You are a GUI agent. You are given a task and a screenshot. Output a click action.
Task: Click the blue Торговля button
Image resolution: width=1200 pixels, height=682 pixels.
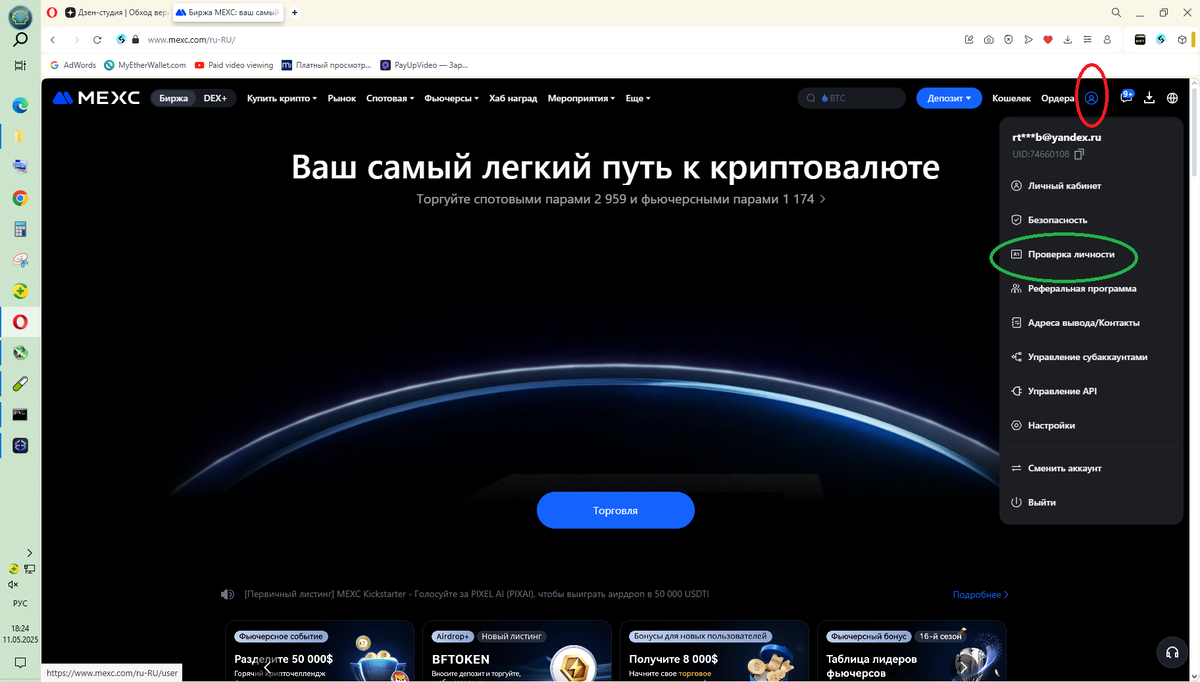(x=615, y=510)
